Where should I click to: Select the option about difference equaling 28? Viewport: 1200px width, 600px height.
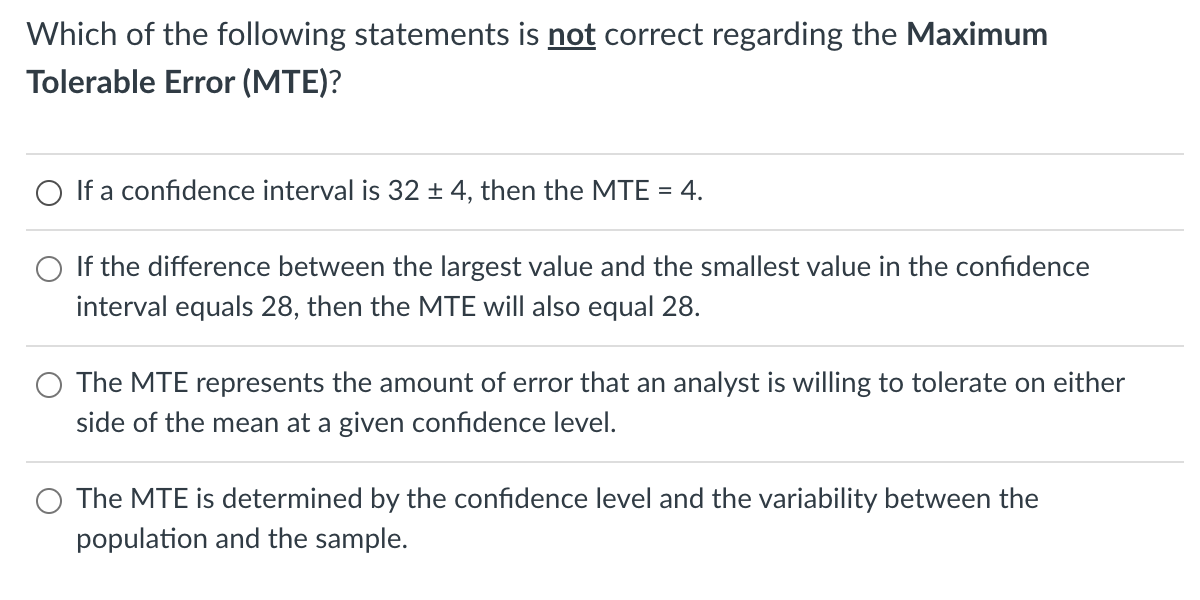pyautogui.click(x=47, y=268)
